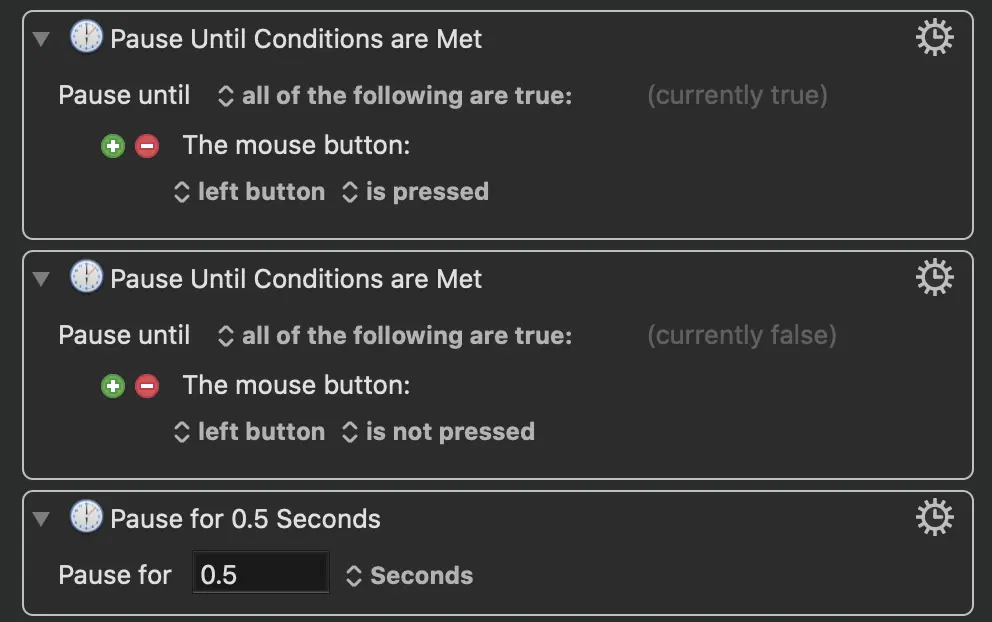Open gear menu of second Pause Until action

(934, 278)
